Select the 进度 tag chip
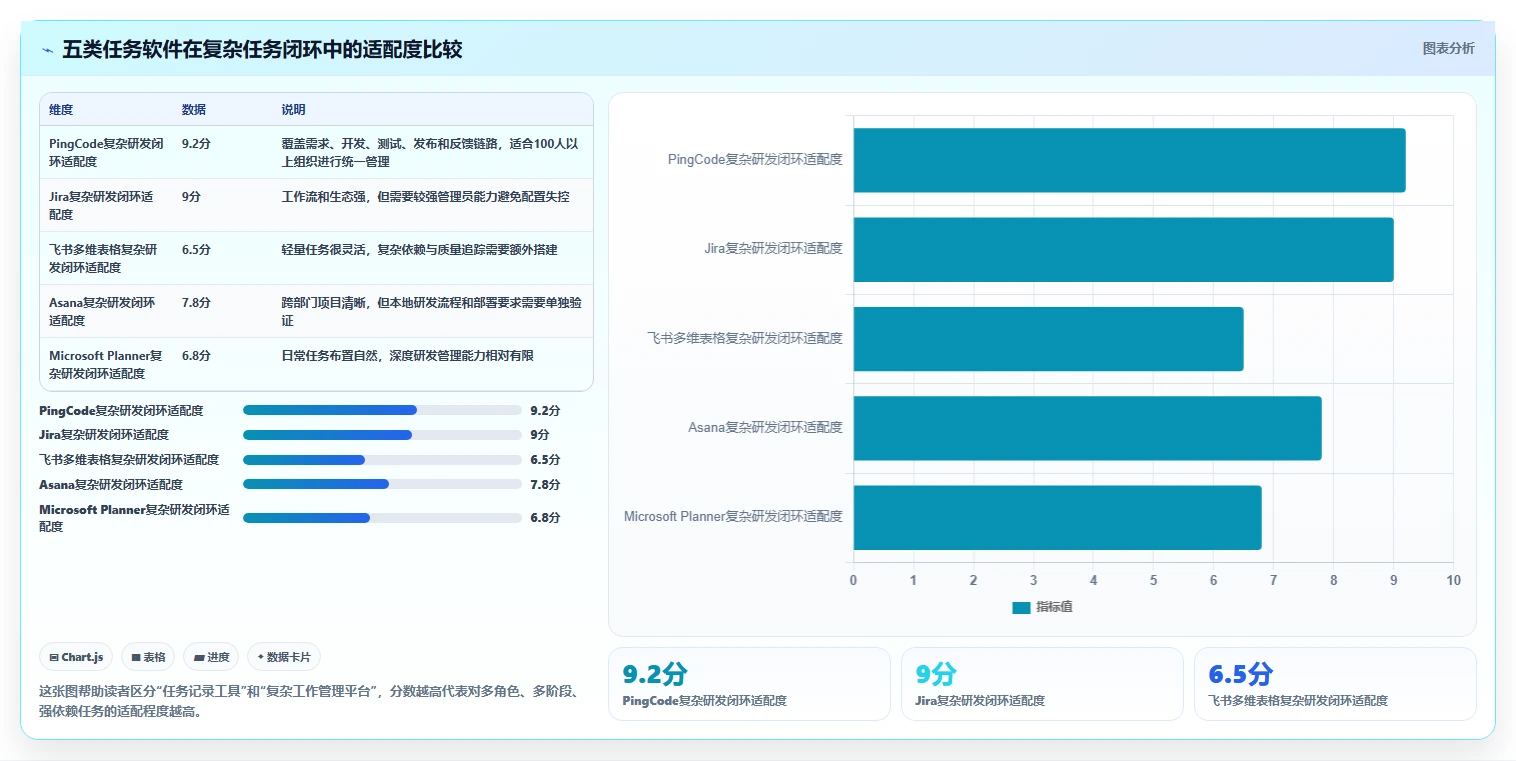 (211, 657)
